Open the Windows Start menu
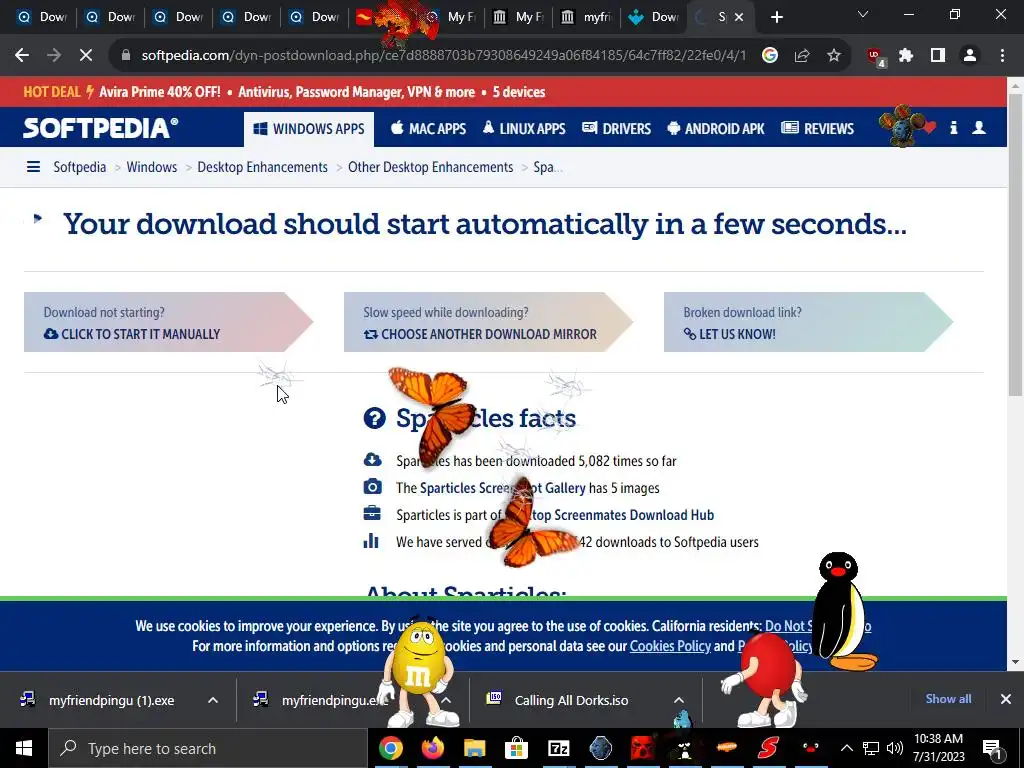 24,748
